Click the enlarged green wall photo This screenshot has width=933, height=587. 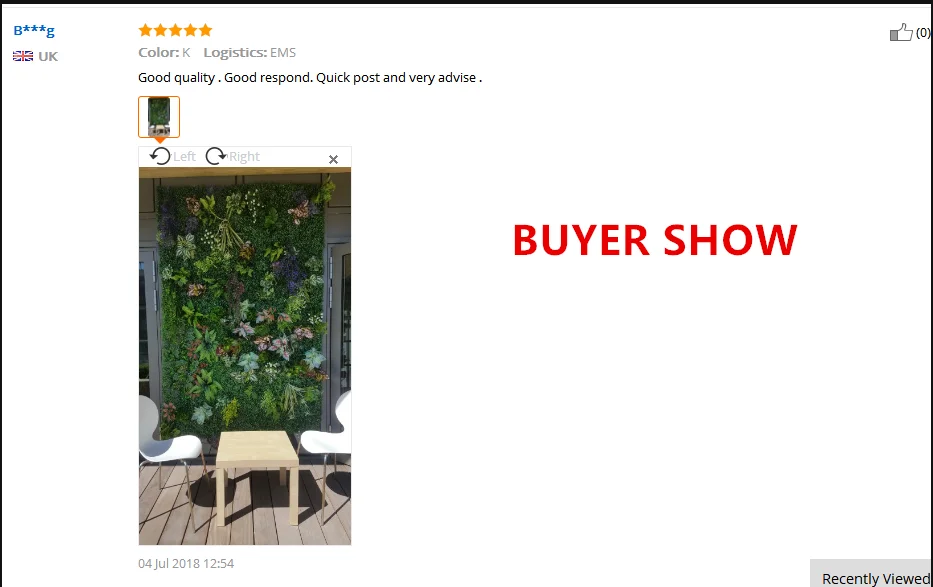pyautogui.click(x=245, y=356)
